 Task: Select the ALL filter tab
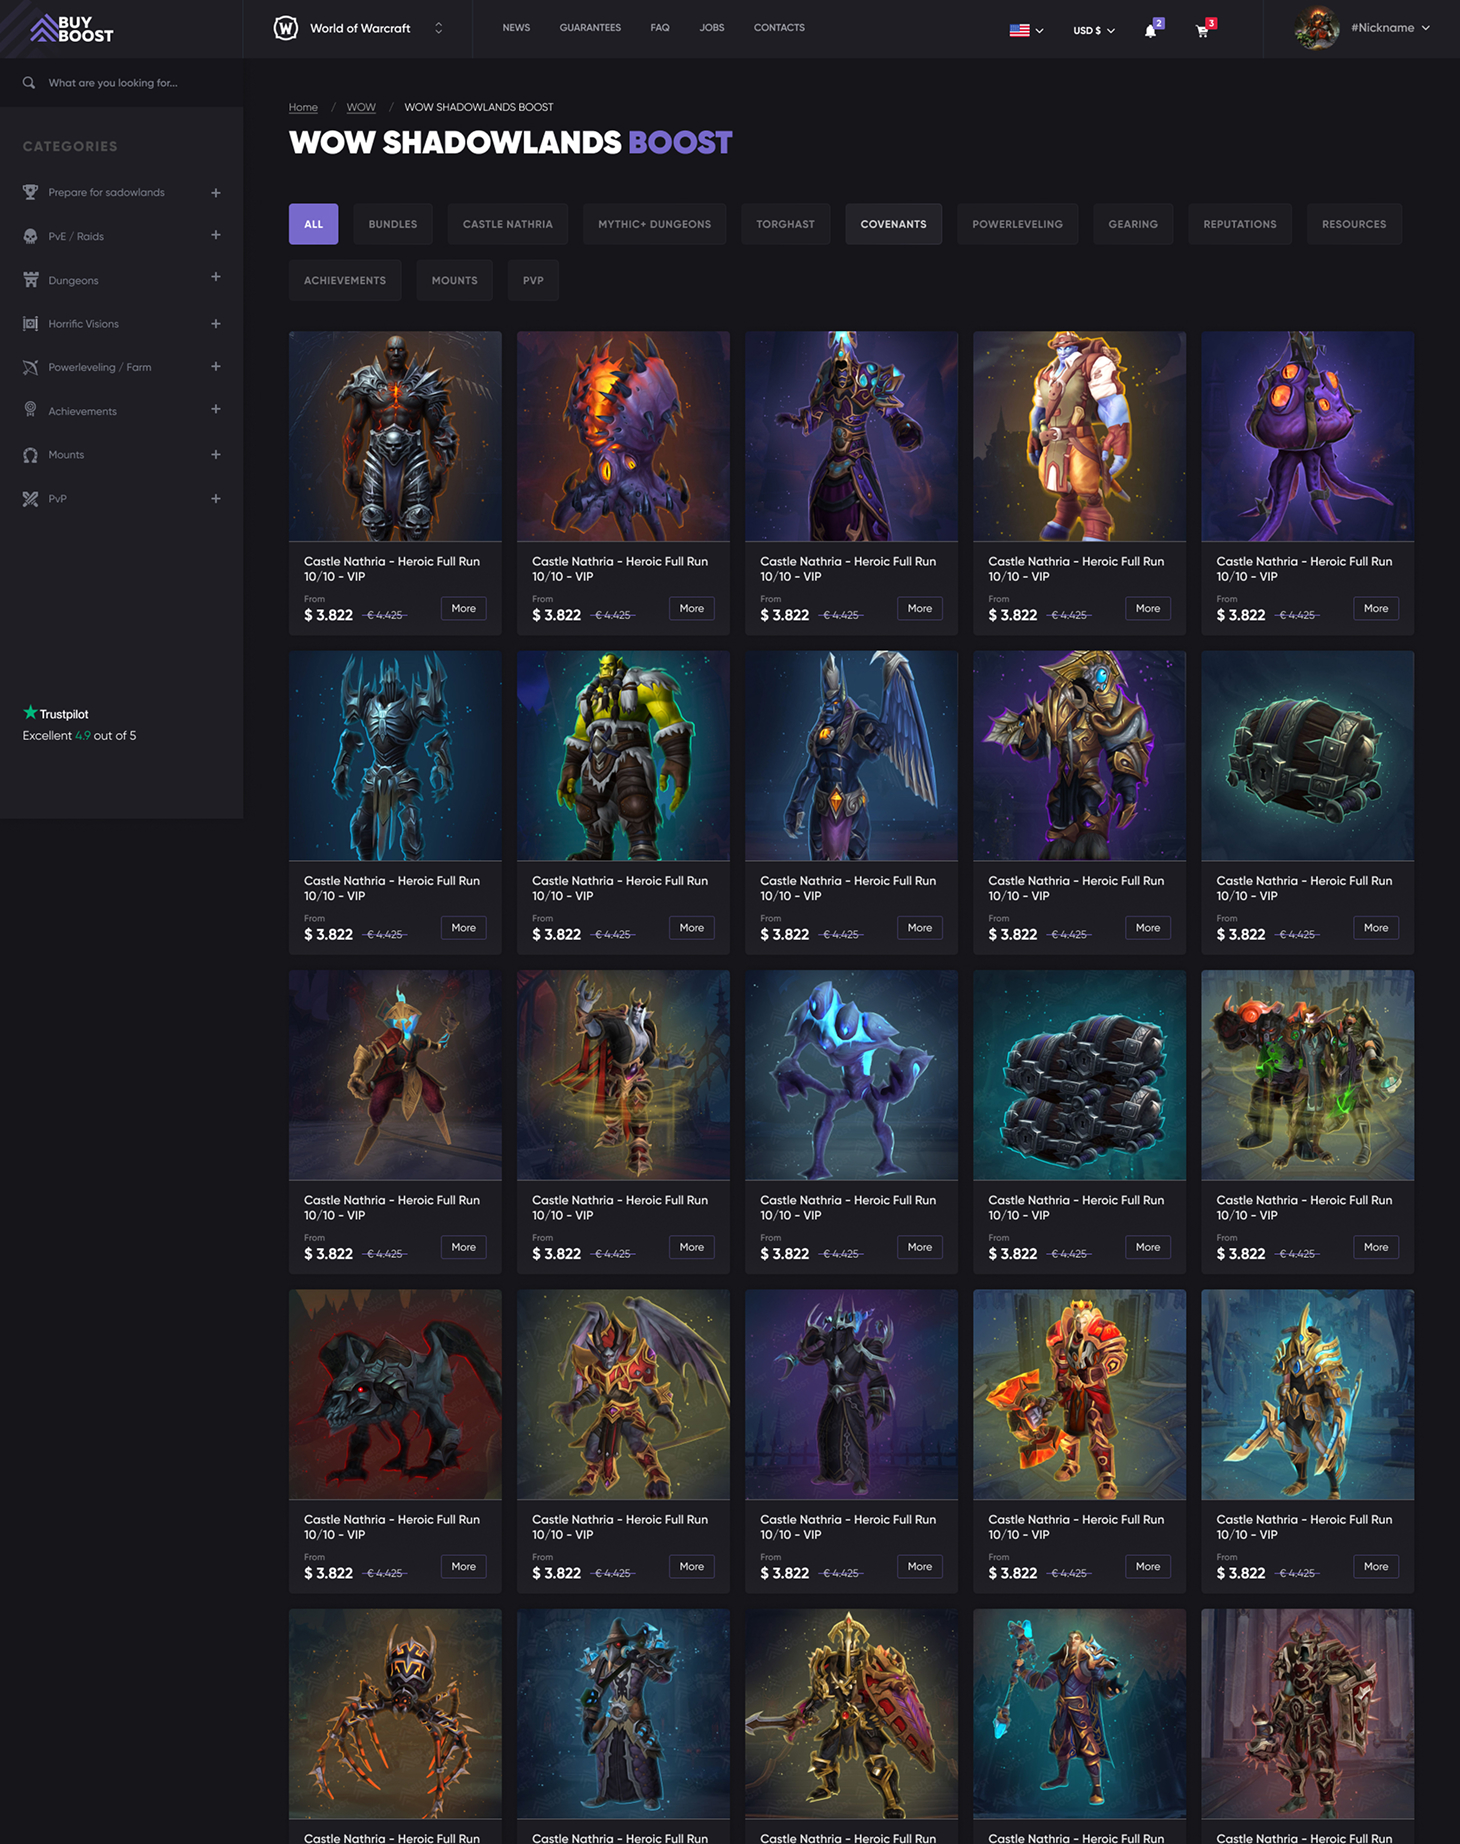[313, 224]
